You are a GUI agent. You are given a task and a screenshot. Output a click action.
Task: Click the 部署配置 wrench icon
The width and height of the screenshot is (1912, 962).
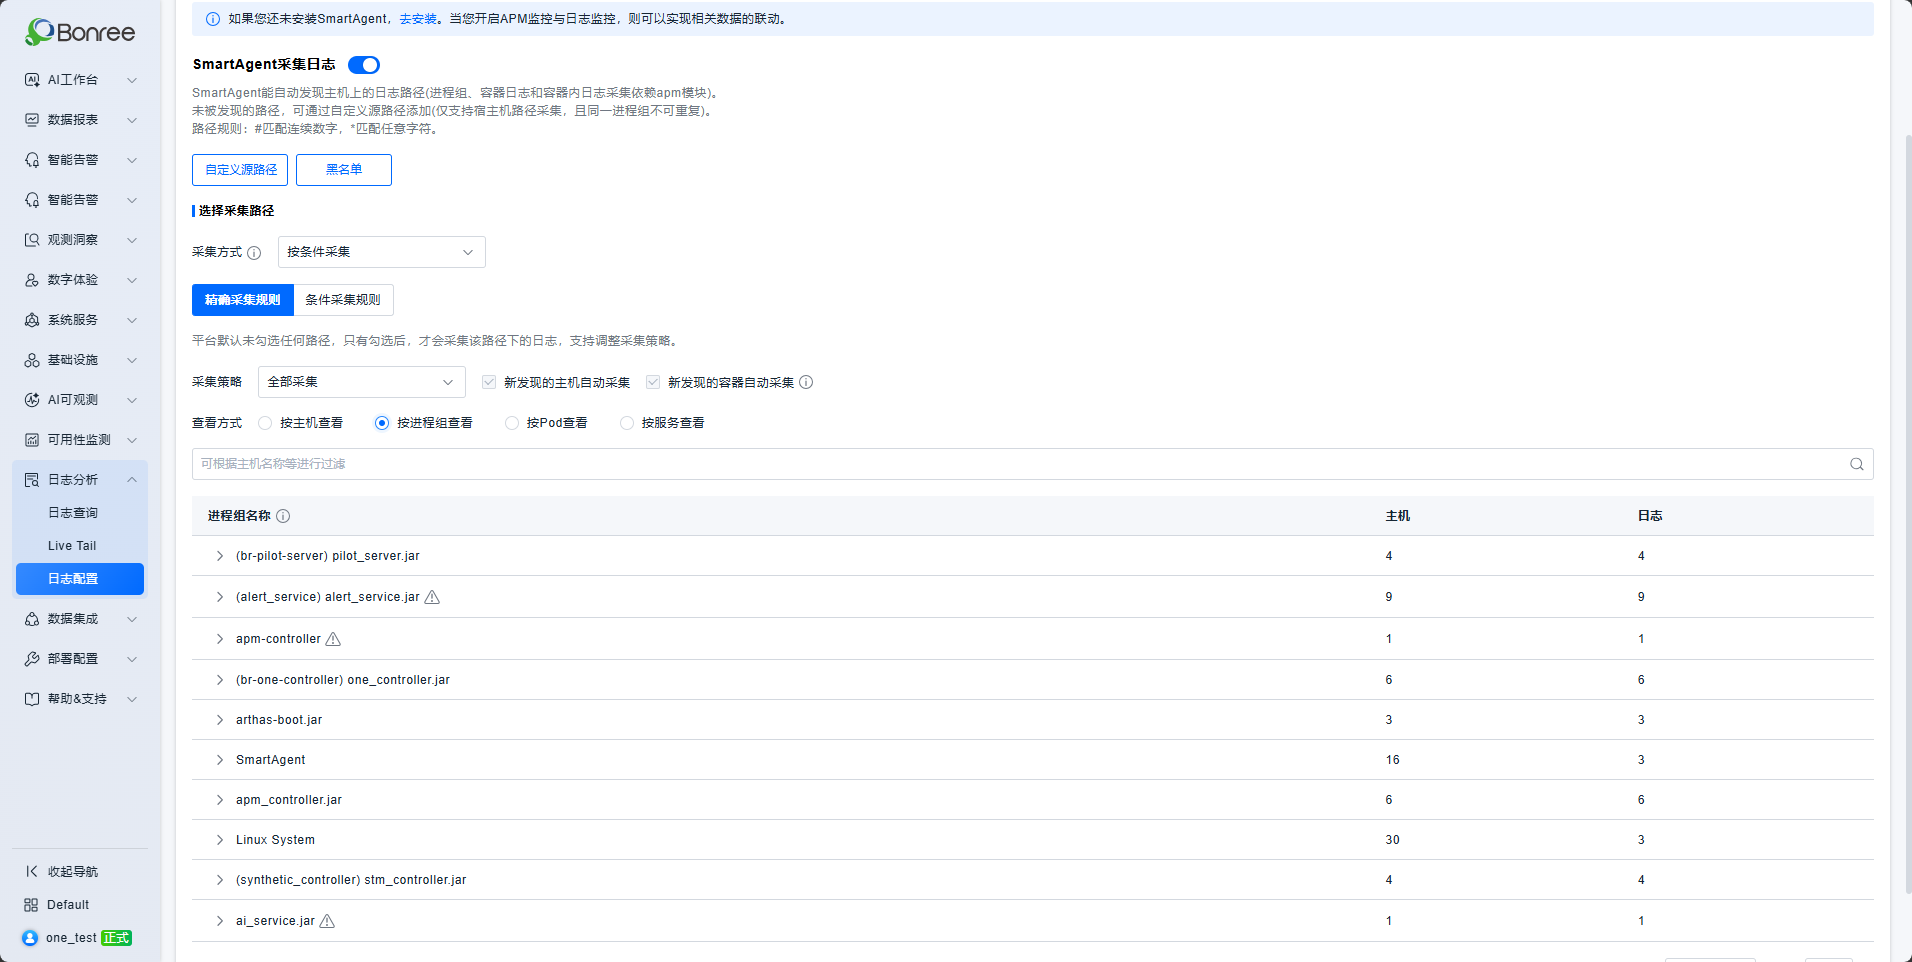(32, 659)
